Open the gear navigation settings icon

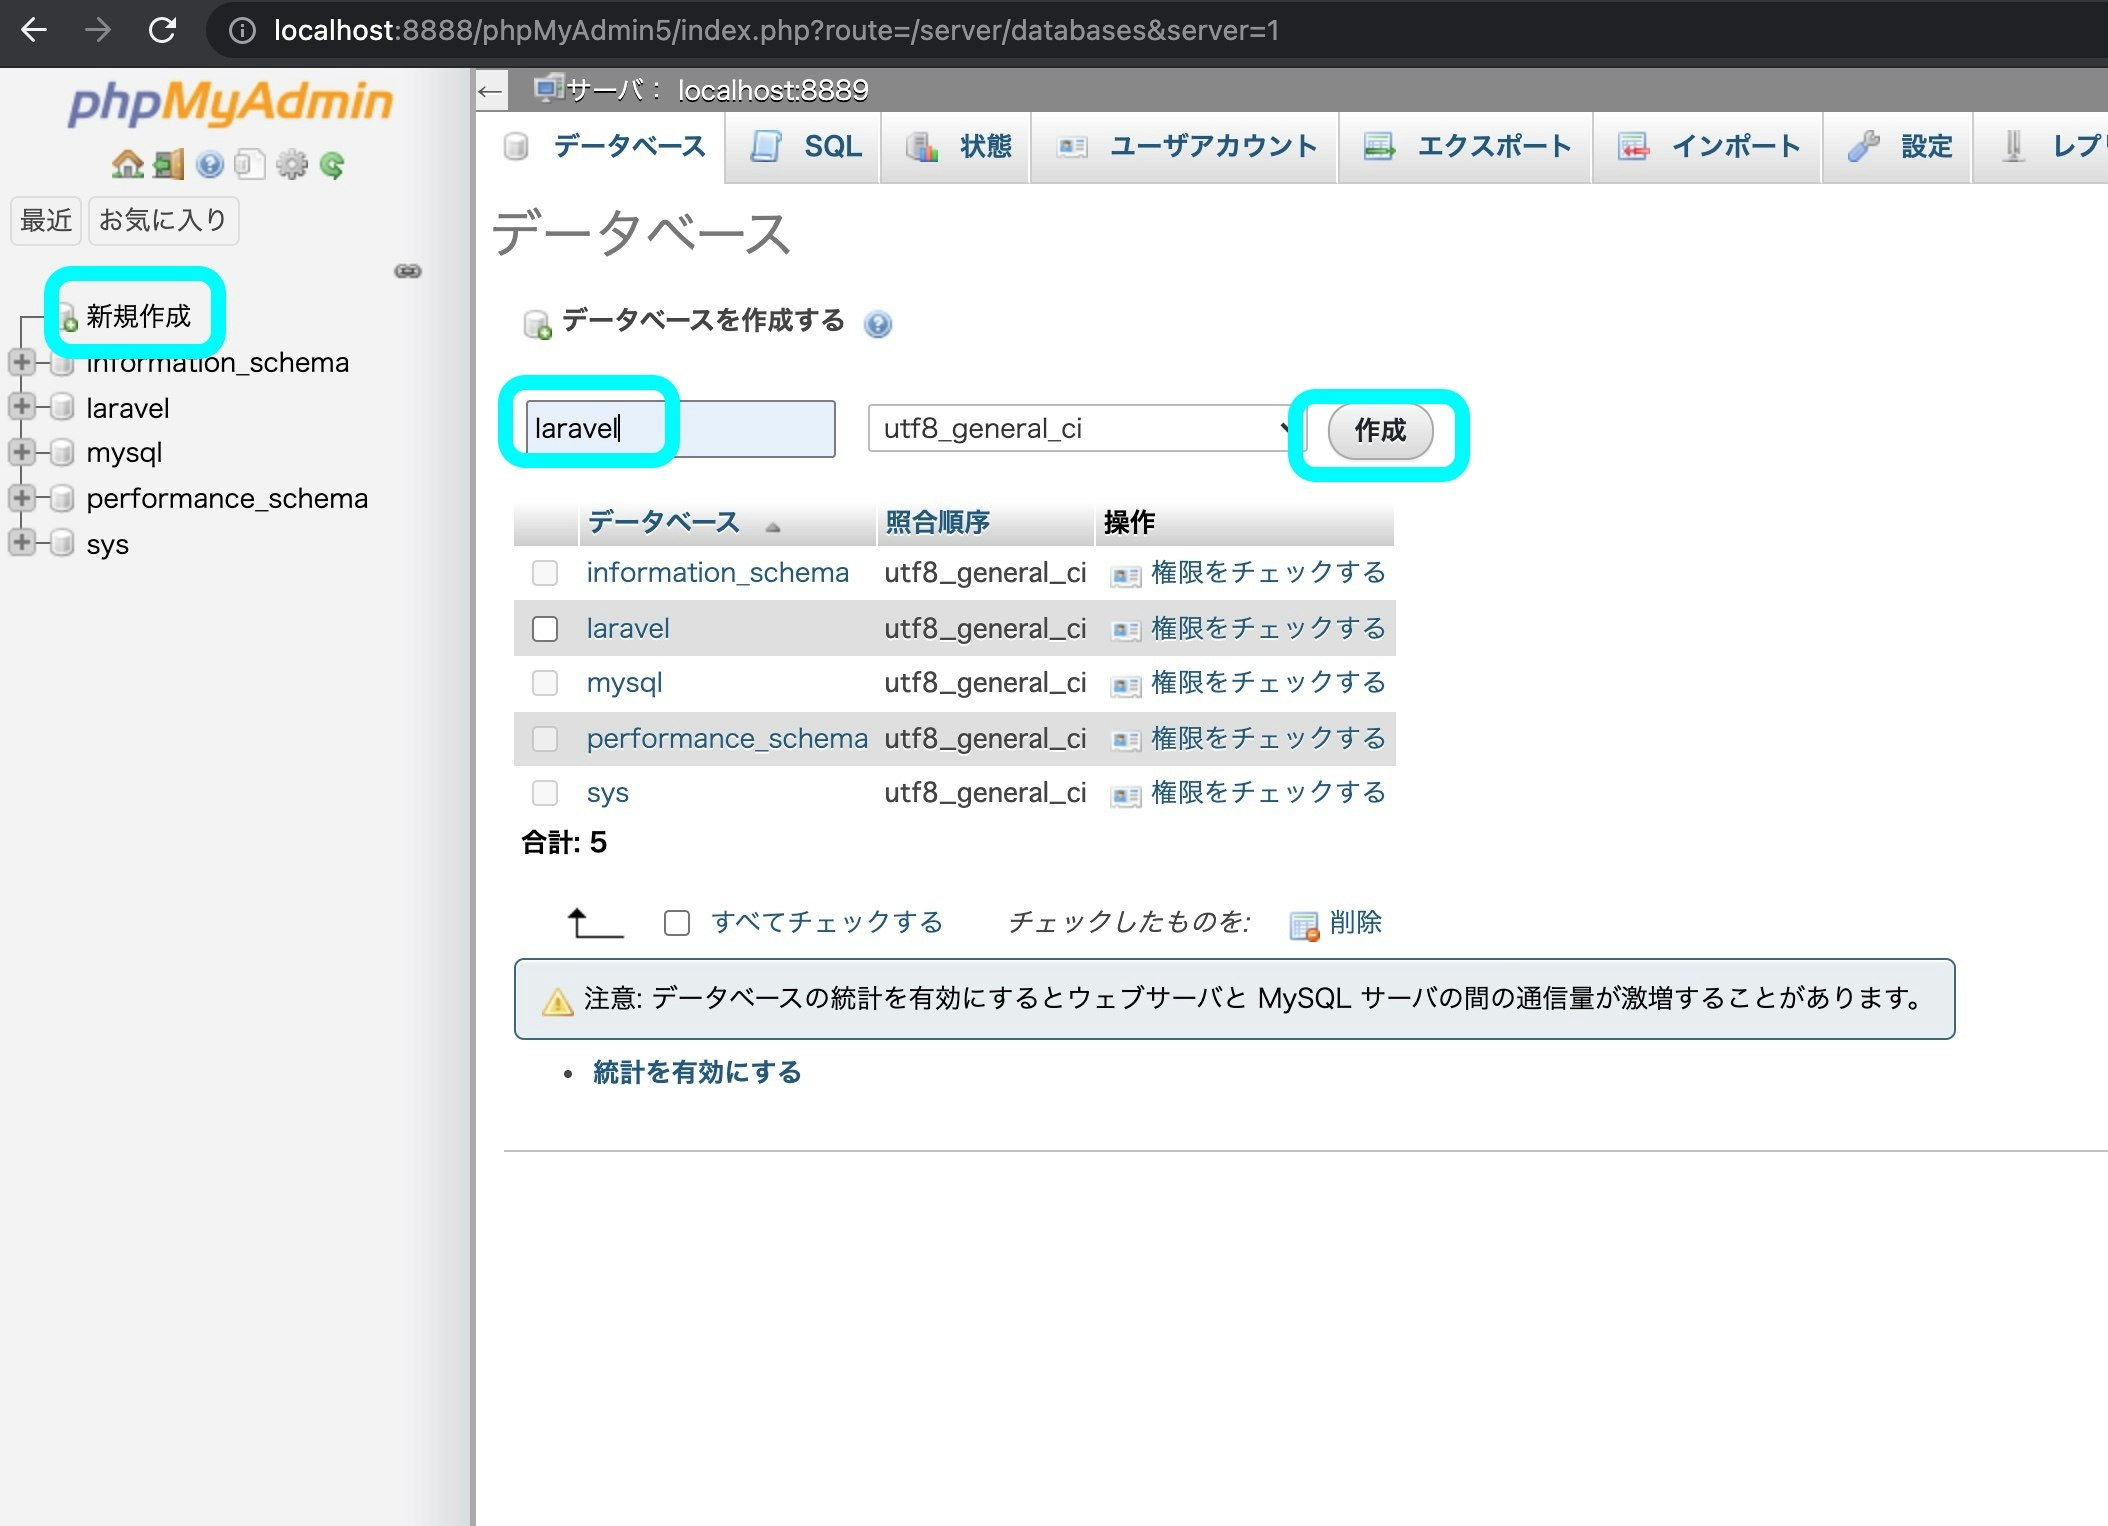[291, 164]
